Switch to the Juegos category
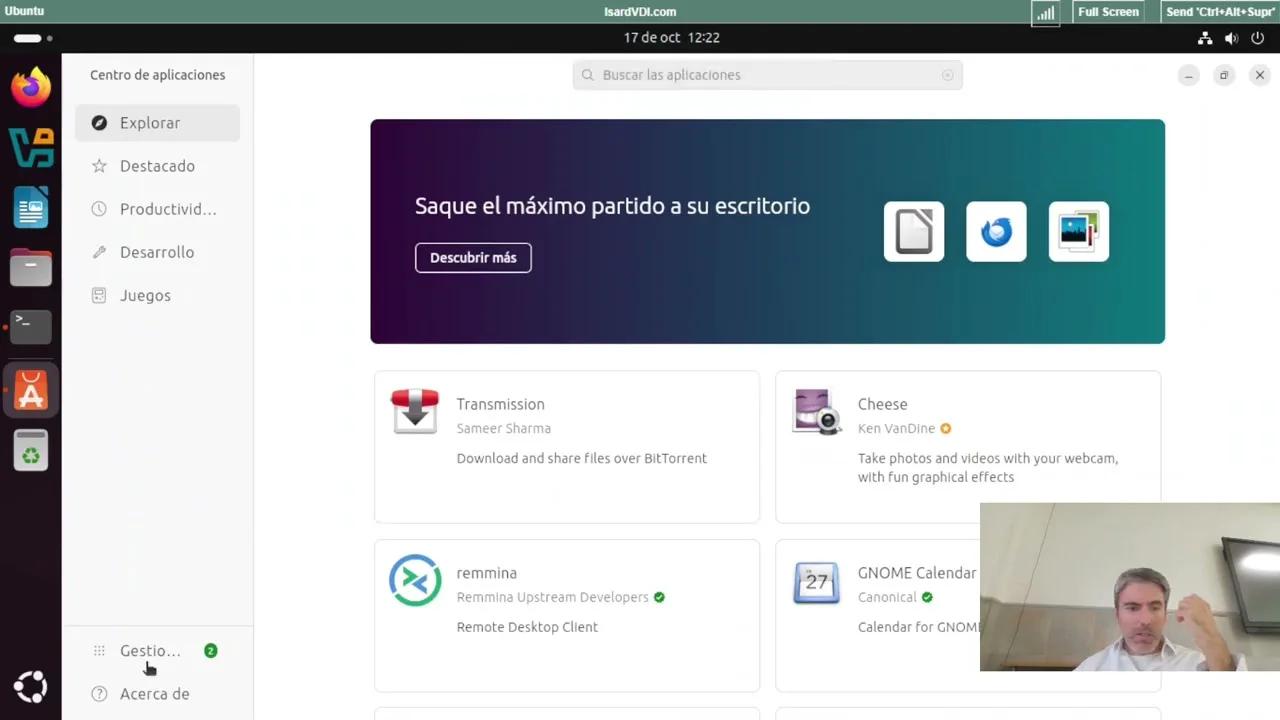Viewport: 1280px width, 720px height. 145,295
